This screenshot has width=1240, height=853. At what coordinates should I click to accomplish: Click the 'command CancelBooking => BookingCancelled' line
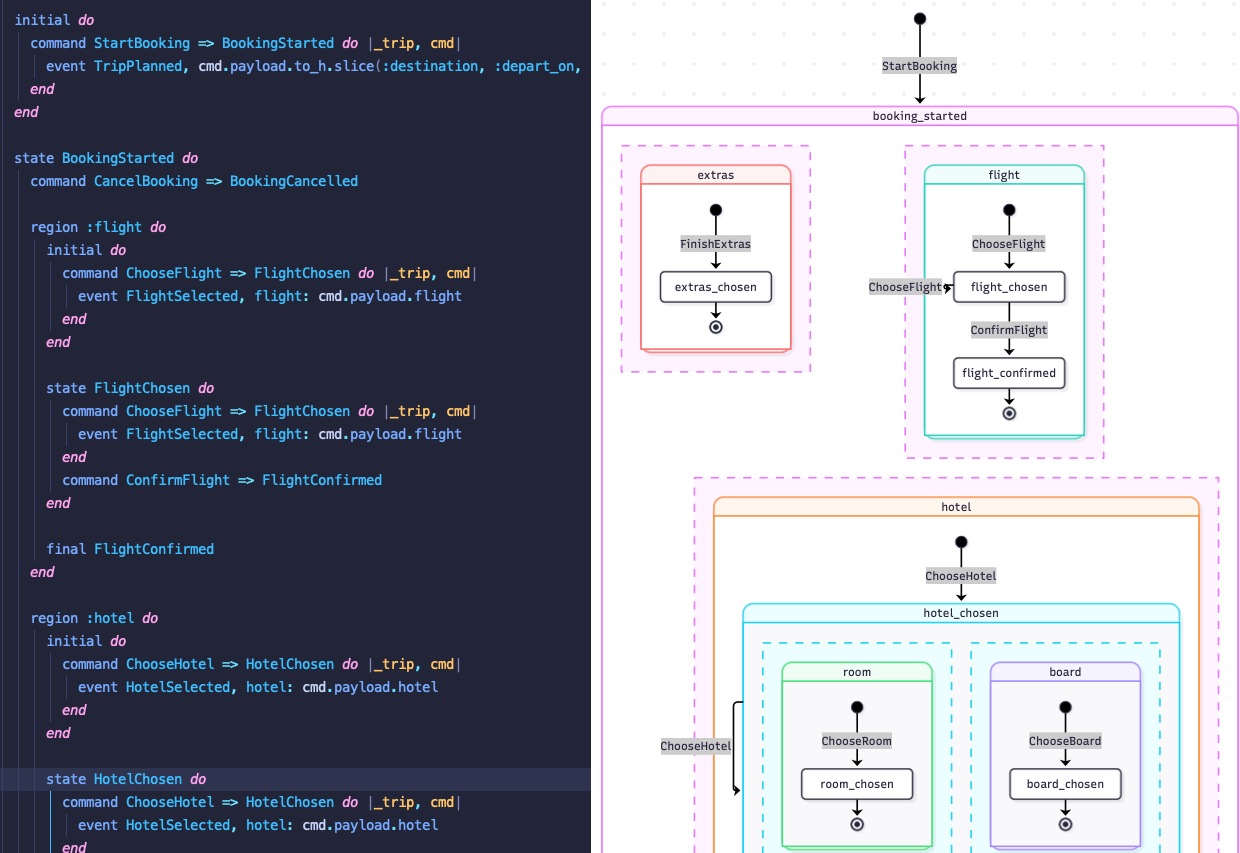pos(194,181)
